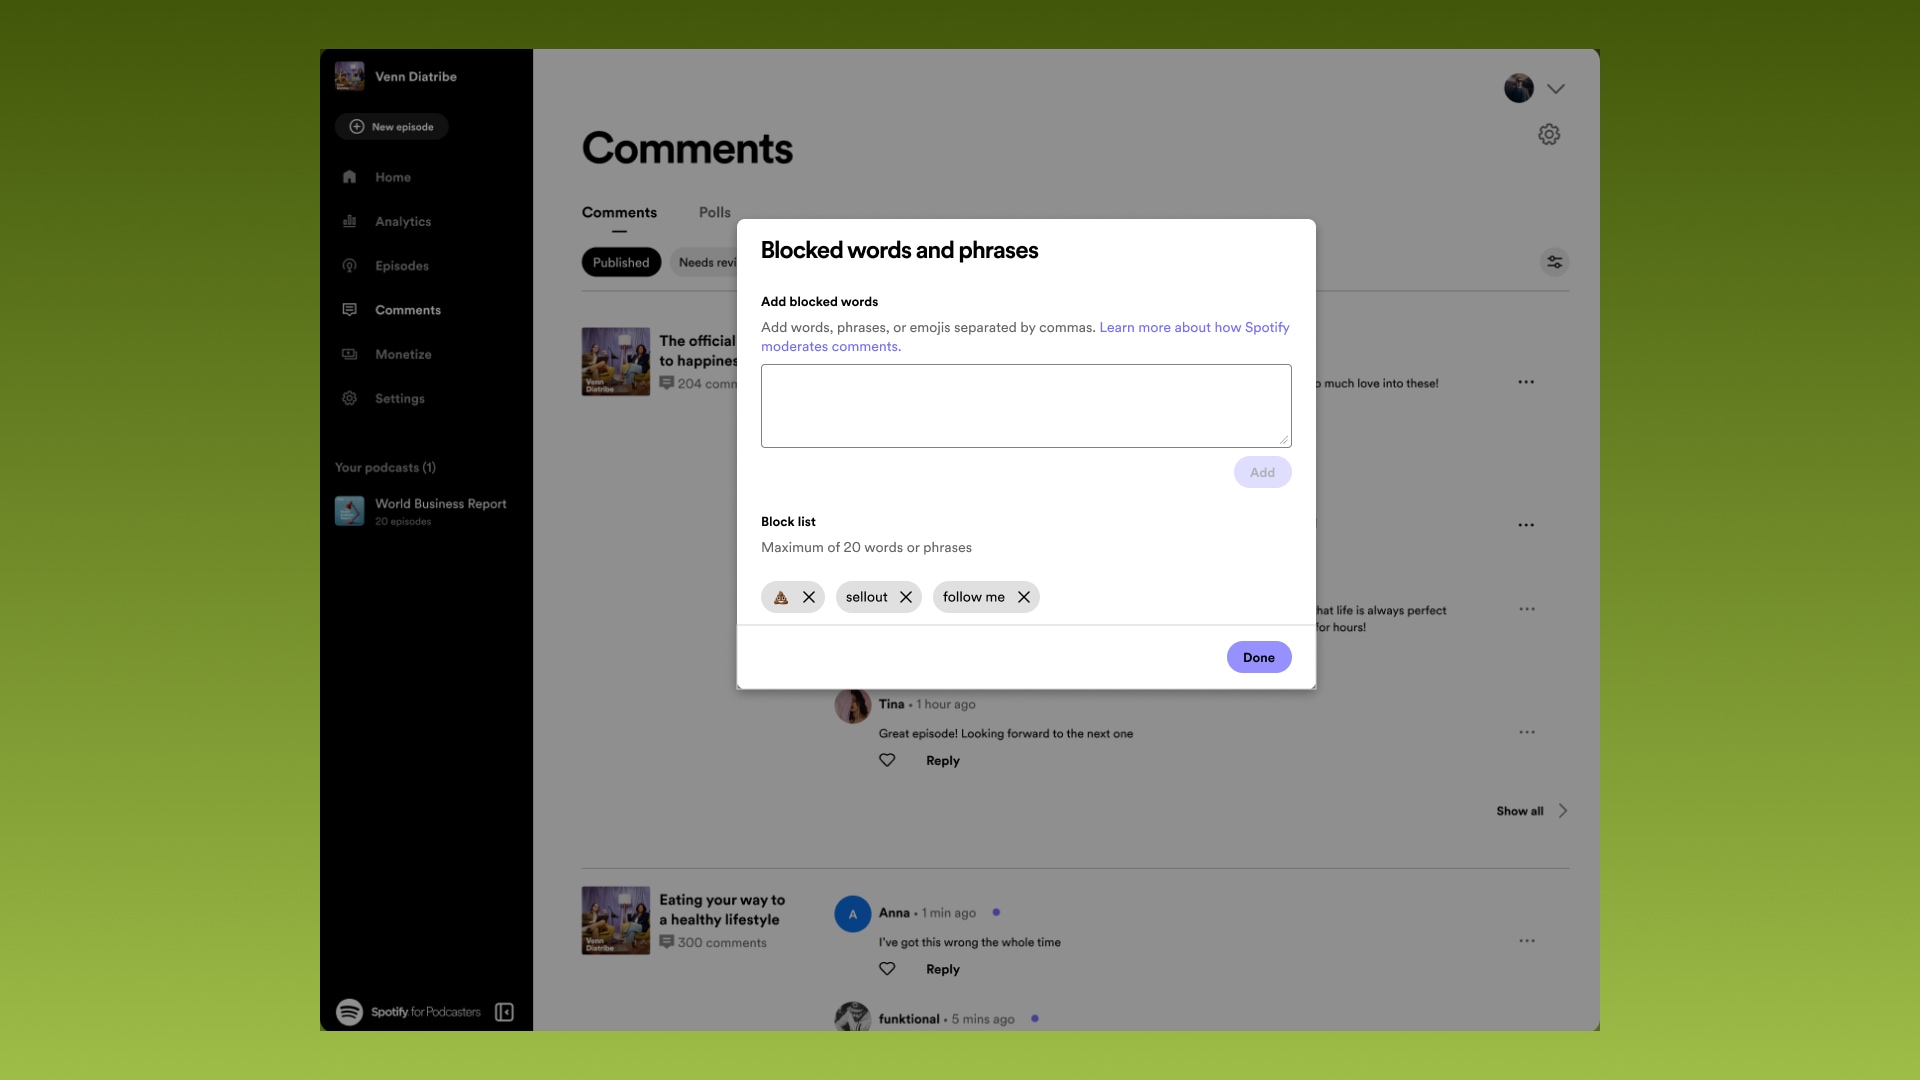Click the Comments speech icon in sidebar
Viewport: 1920px width, 1080px height.
349,310
